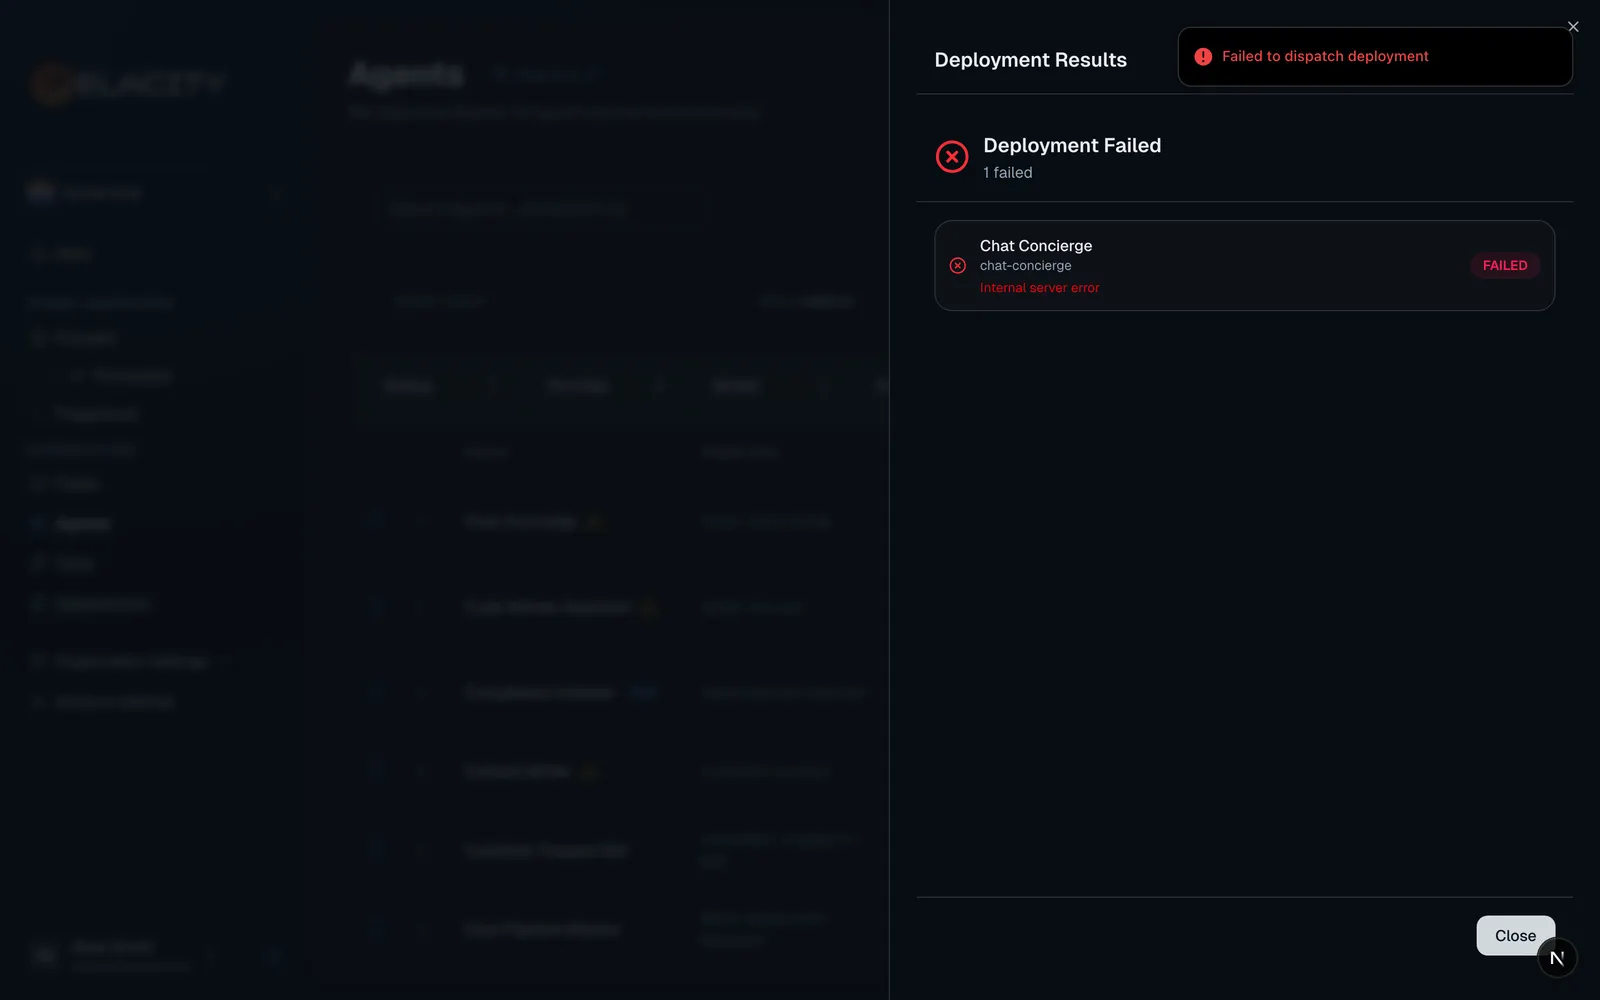This screenshot has width=1600, height=1000.
Task: Open the Next.js dev tools N badge
Action: (1557, 958)
